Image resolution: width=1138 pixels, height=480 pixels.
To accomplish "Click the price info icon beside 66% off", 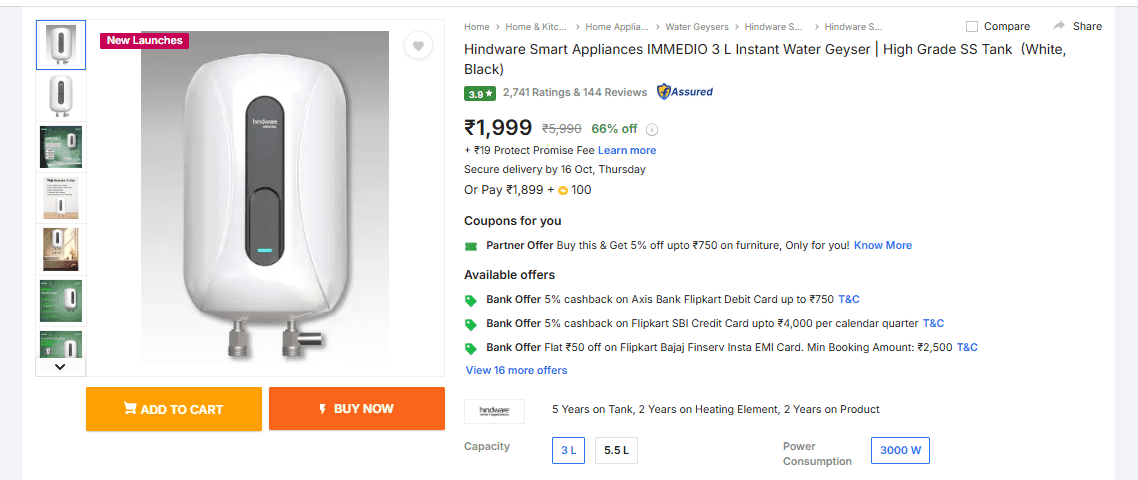I will [x=652, y=129].
